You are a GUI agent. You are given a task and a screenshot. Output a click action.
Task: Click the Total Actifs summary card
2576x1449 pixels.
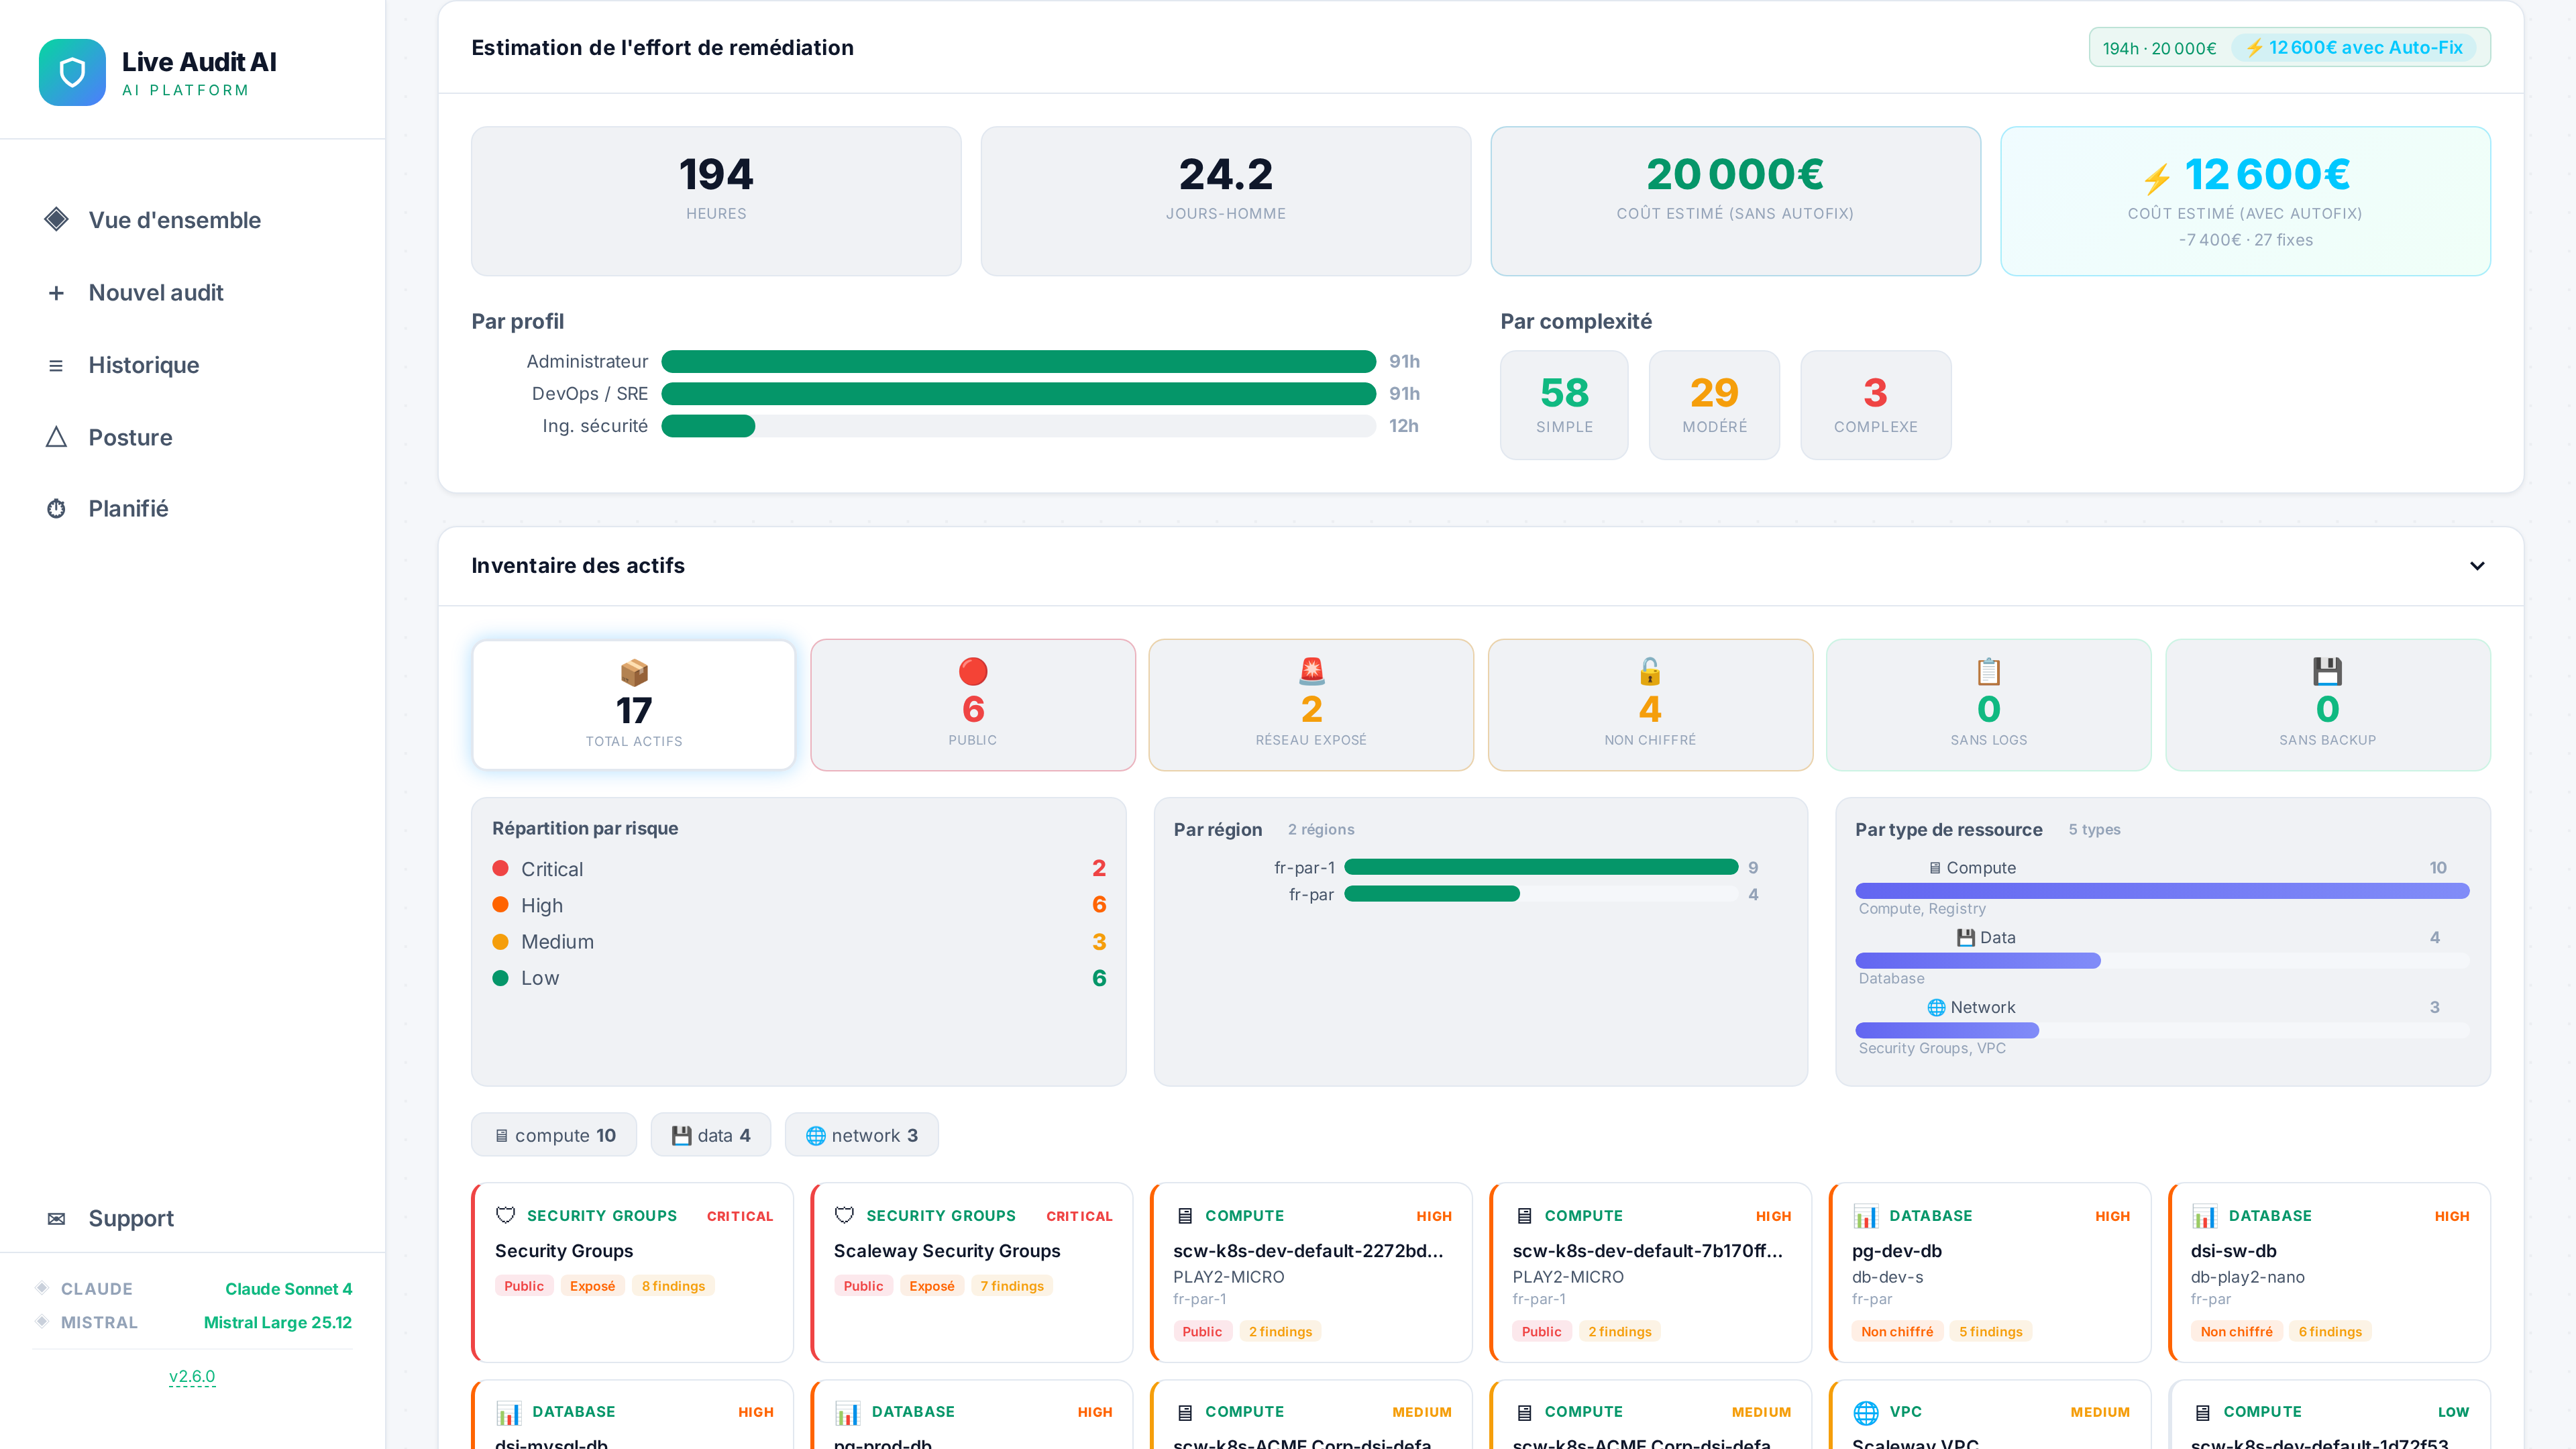pyautogui.click(x=634, y=705)
